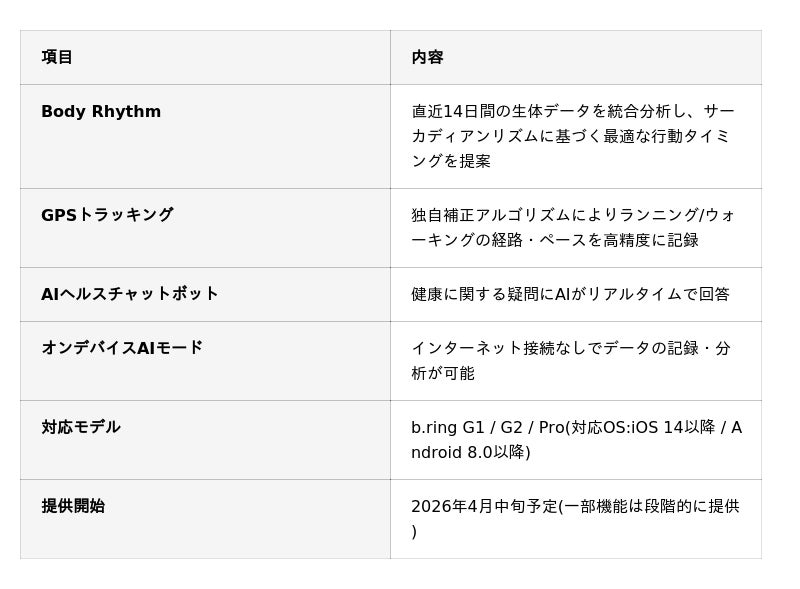Viewport: 800px width, 589px height.
Task: Select the AIヘルスチャットボット row label
Action: tap(130, 294)
